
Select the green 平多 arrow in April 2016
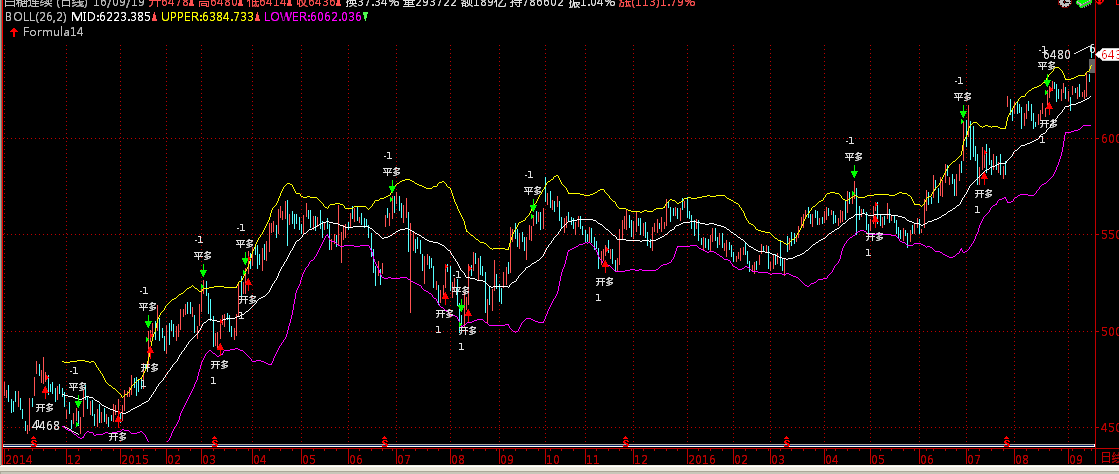click(x=854, y=173)
